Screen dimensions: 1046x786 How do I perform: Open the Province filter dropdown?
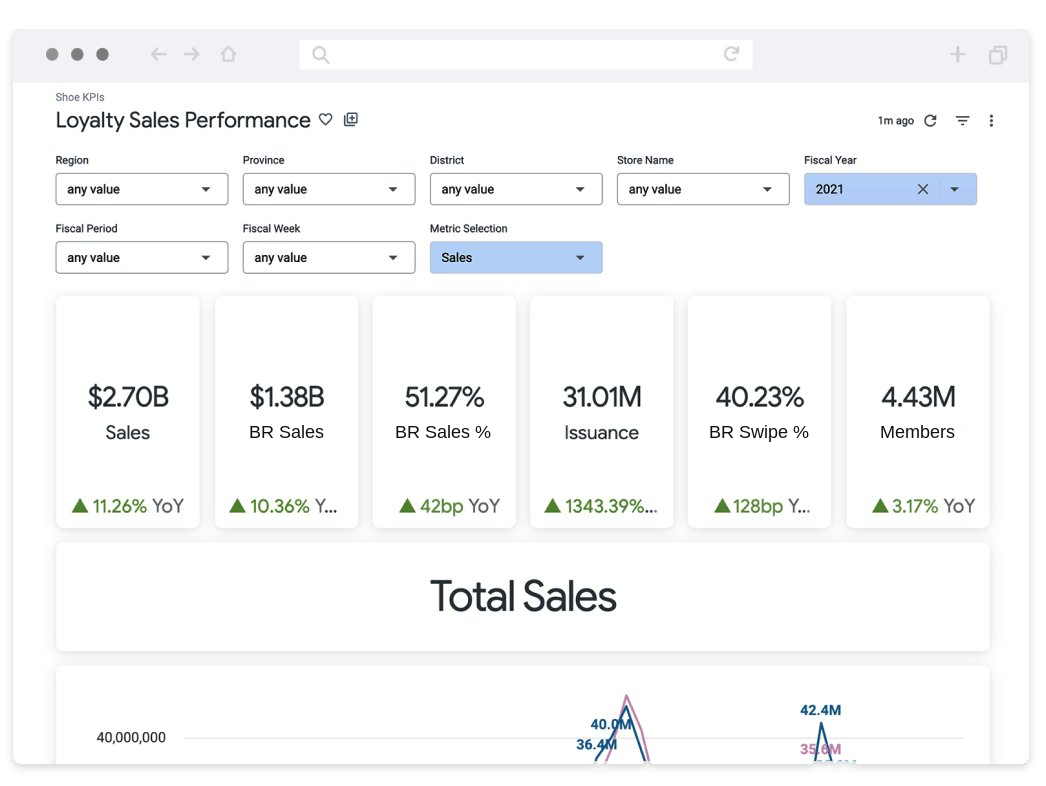[x=329, y=189]
